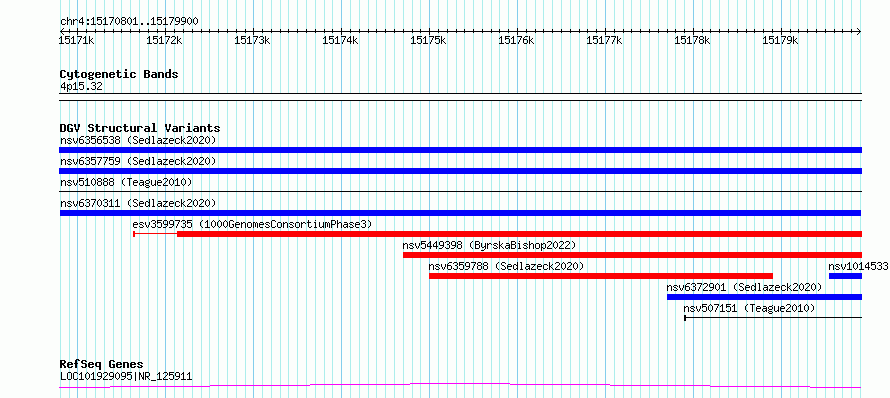The height and width of the screenshot is (398, 890).
Task: Select the nsv6372901 blue variant bar
Action: point(764,297)
